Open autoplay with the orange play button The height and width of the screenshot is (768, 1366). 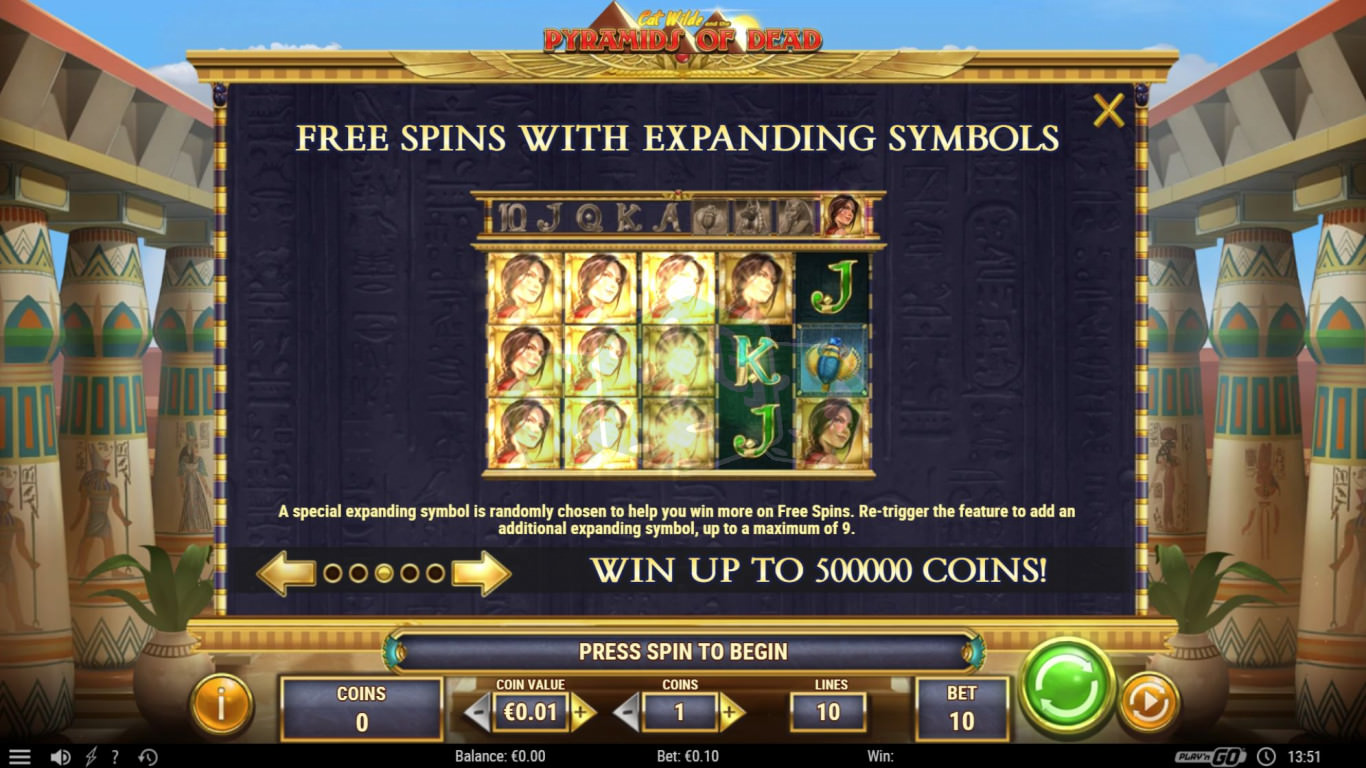[x=1148, y=703]
